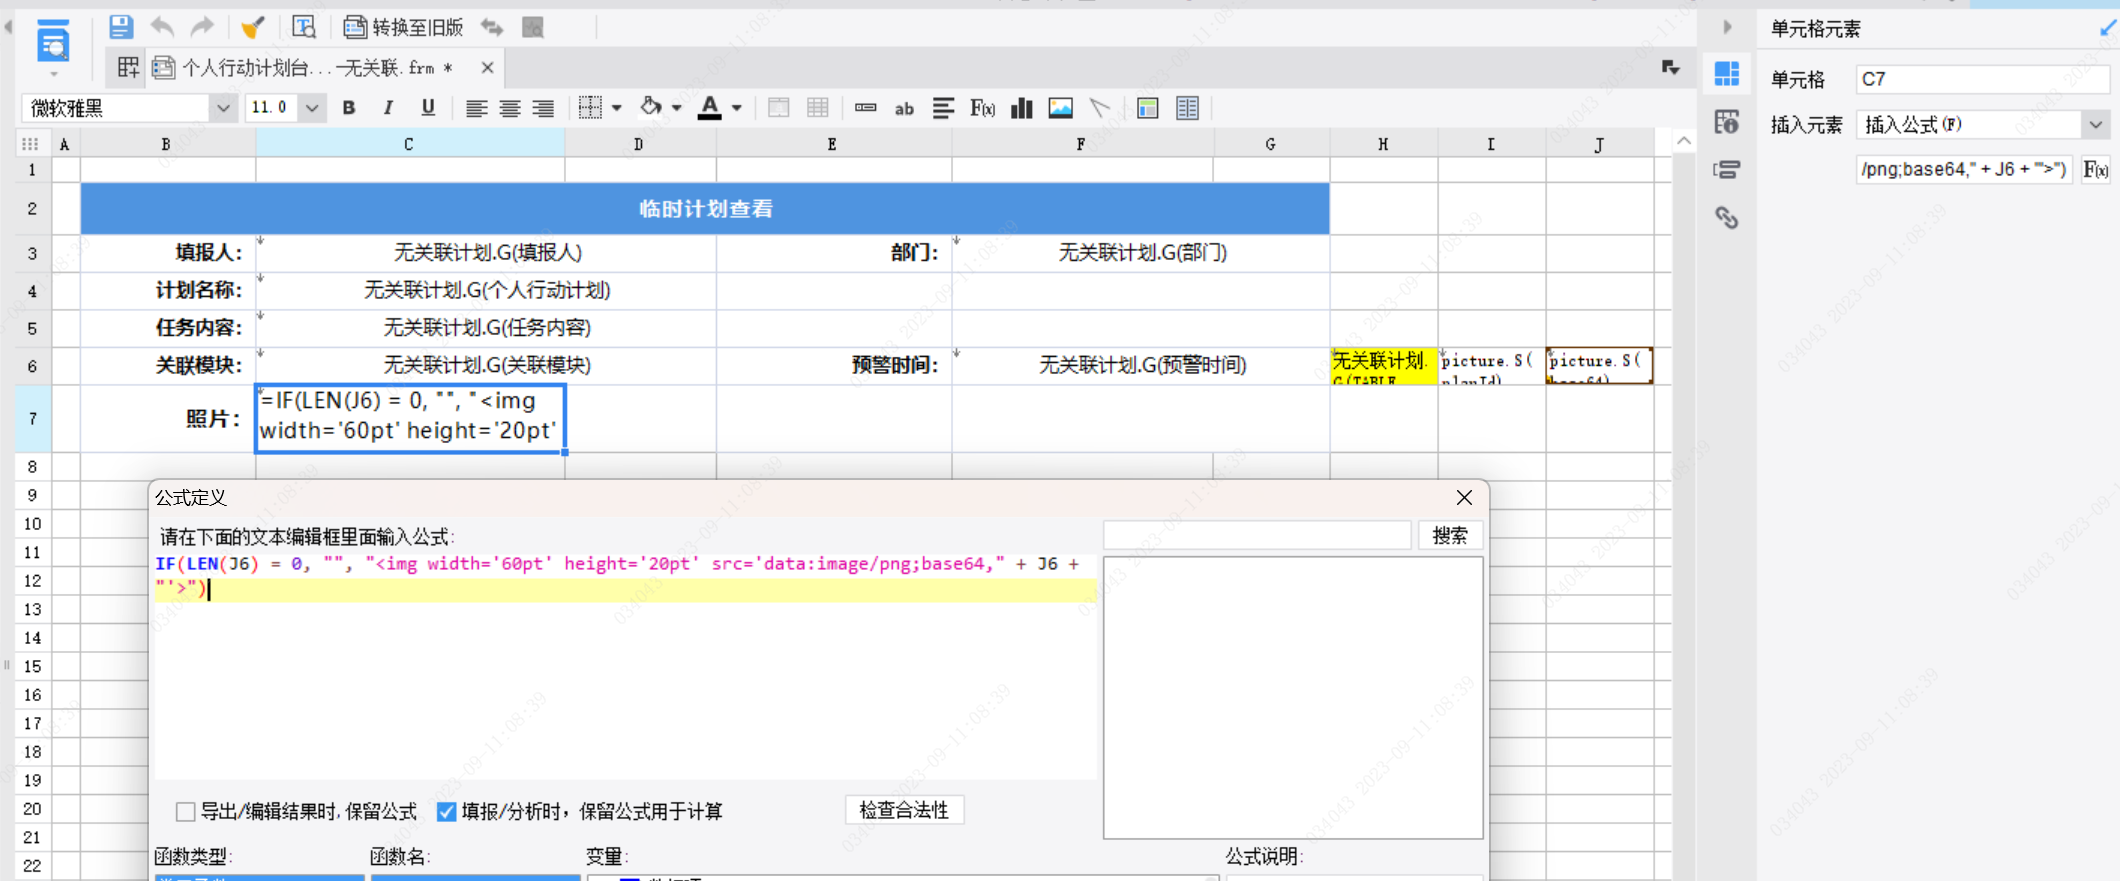Insert formula with toolbar F(x) icon
Viewport: 2120px width, 881px height.
(x=982, y=108)
